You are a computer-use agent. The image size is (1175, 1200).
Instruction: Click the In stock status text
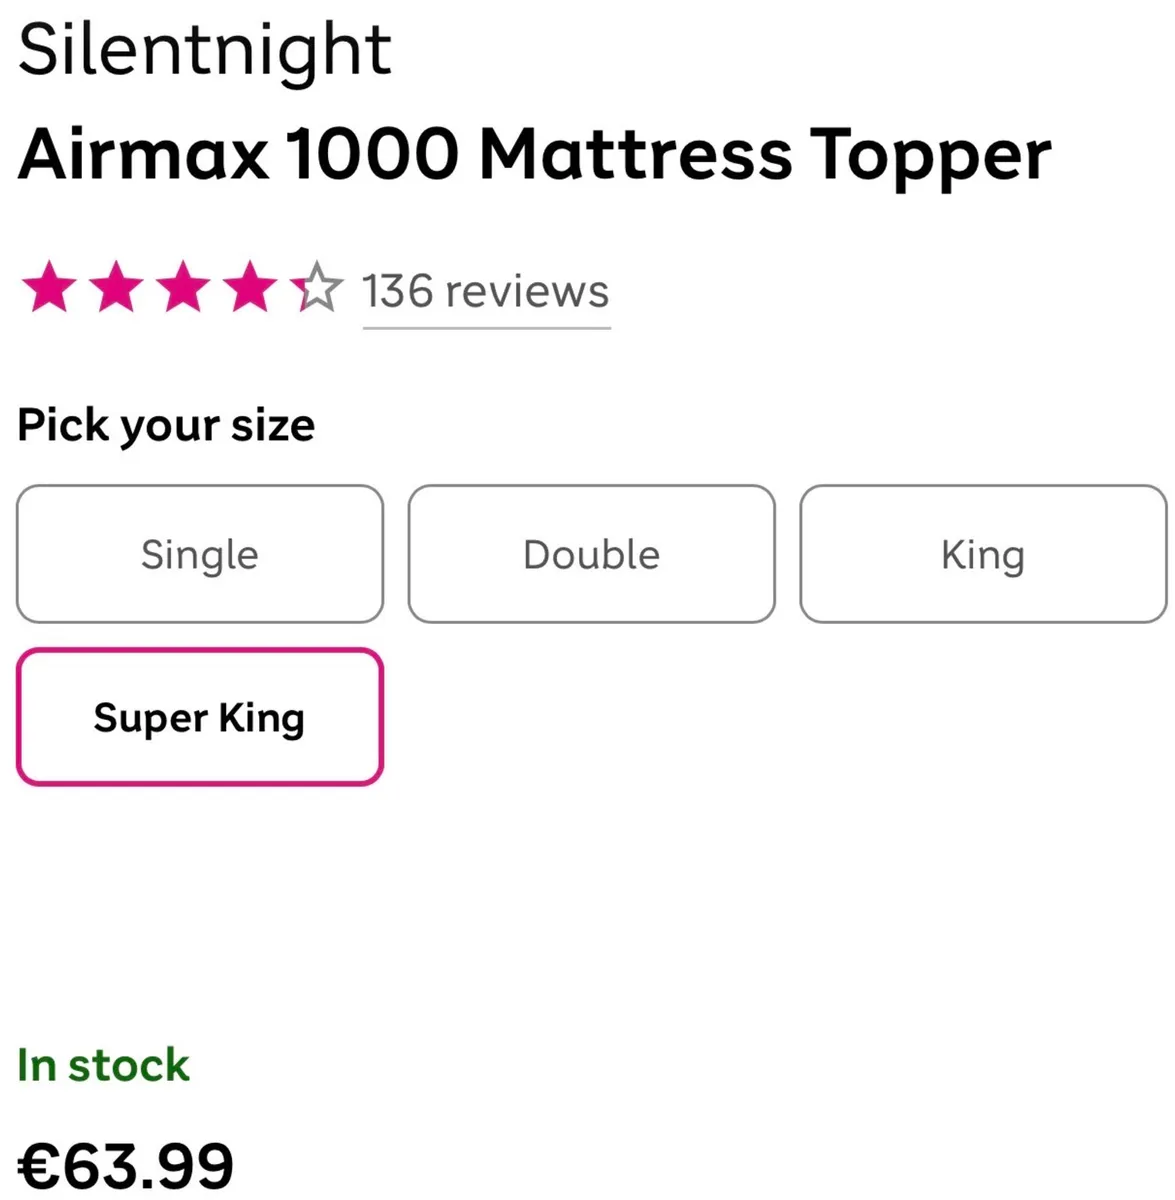click(x=103, y=1064)
